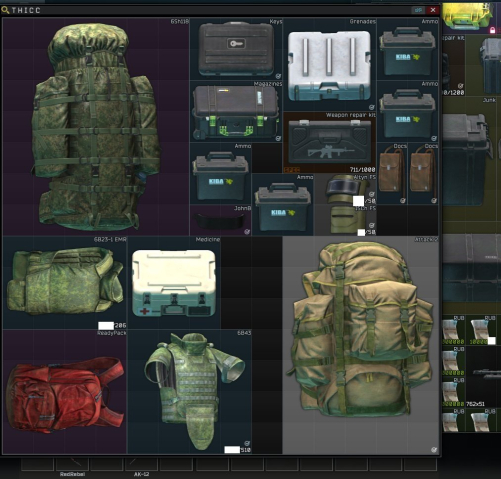Image resolution: width=501 pixels, height=479 pixels.
Task: Open the Ammo case beside the Grenades case
Action: [407, 49]
